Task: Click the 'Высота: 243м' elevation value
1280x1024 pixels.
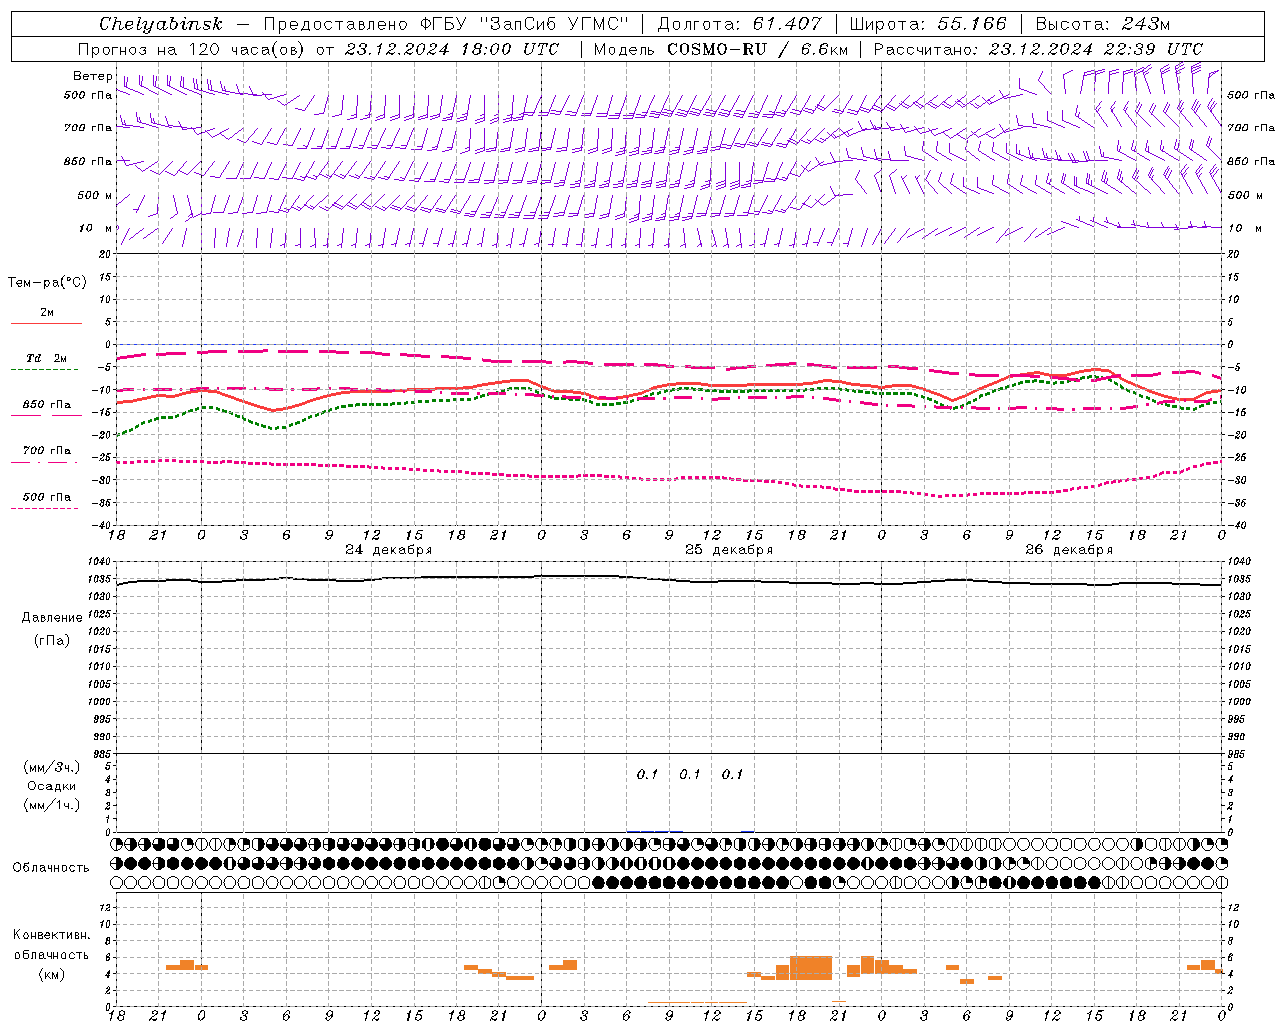Action: pyautogui.click(x=1102, y=24)
